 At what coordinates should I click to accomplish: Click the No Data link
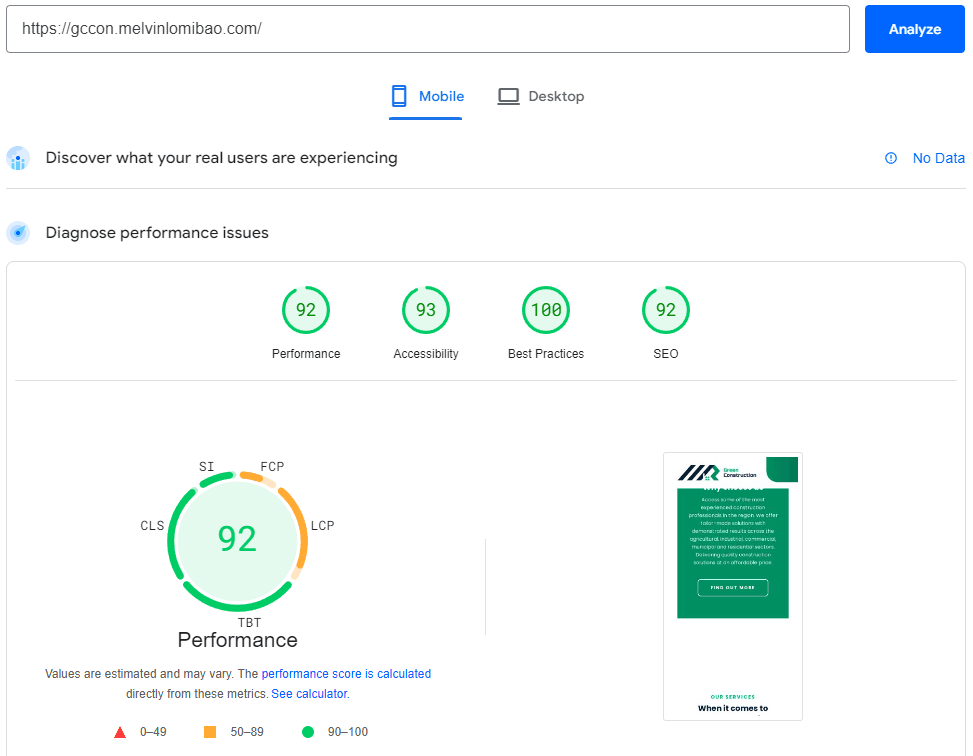[x=938, y=158]
